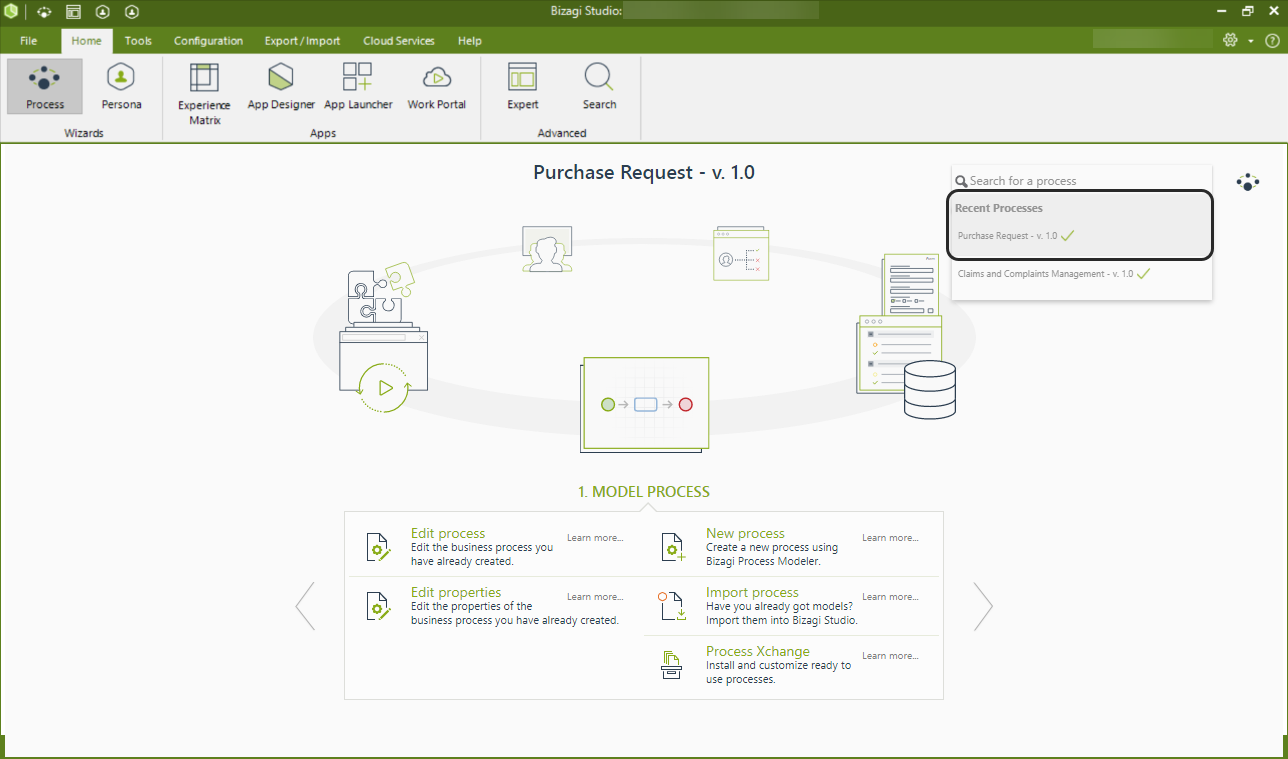Image resolution: width=1288 pixels, height=759 pixels.
Task: Open the Persona wizard
Action: (x=121, y=87)
